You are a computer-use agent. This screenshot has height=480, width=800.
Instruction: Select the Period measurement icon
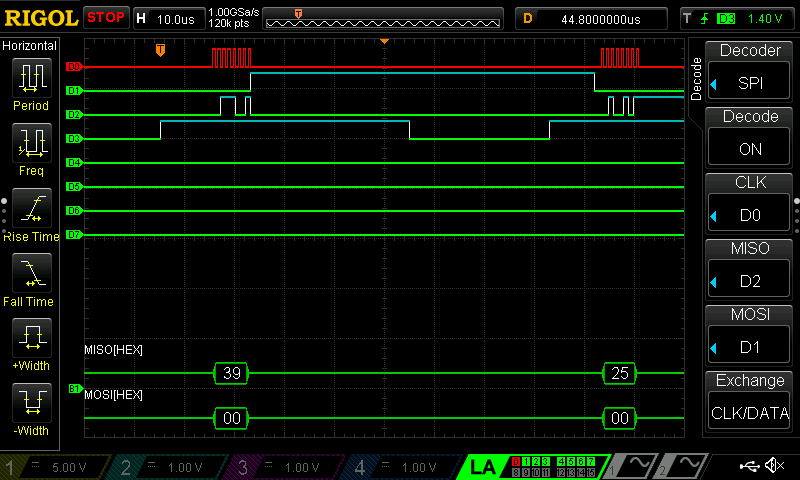[31, 78]
